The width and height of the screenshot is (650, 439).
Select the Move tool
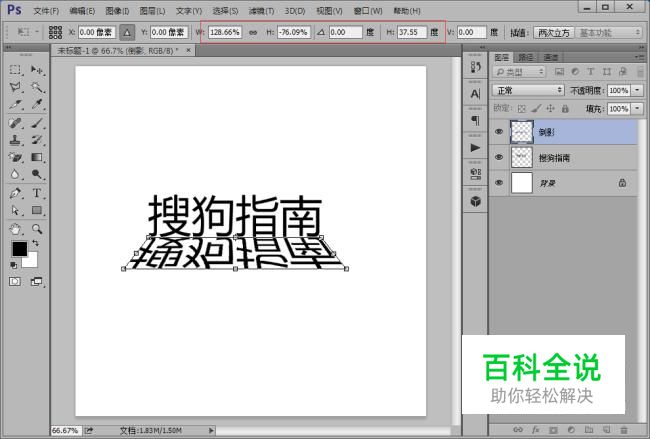tap(37, 70)
